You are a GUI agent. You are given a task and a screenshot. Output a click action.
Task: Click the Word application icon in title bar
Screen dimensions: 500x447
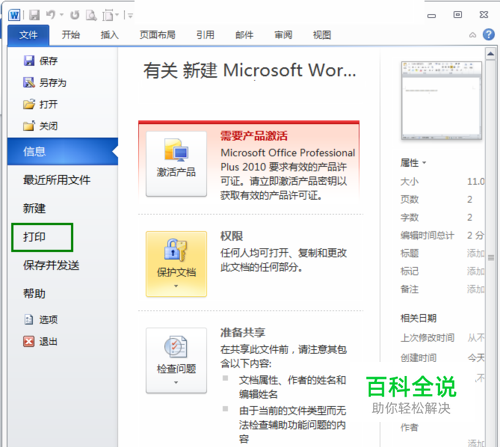(x=14, y=15)
